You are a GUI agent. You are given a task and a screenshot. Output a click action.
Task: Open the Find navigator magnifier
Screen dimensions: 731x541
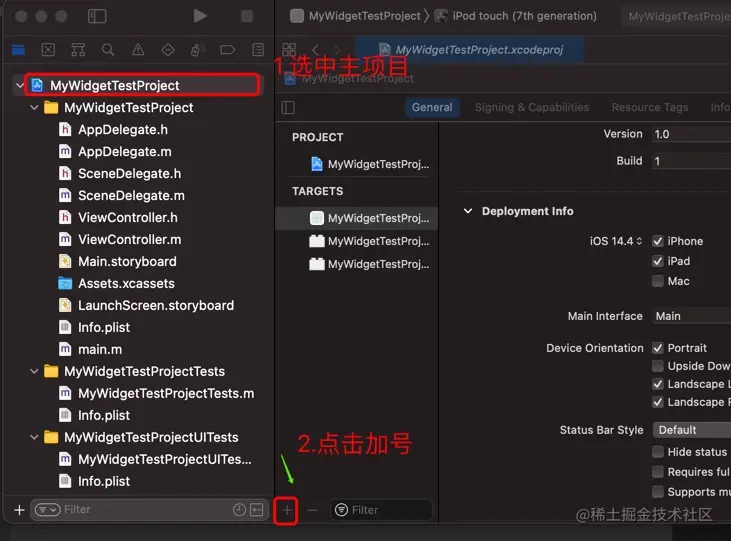(108, 49)
